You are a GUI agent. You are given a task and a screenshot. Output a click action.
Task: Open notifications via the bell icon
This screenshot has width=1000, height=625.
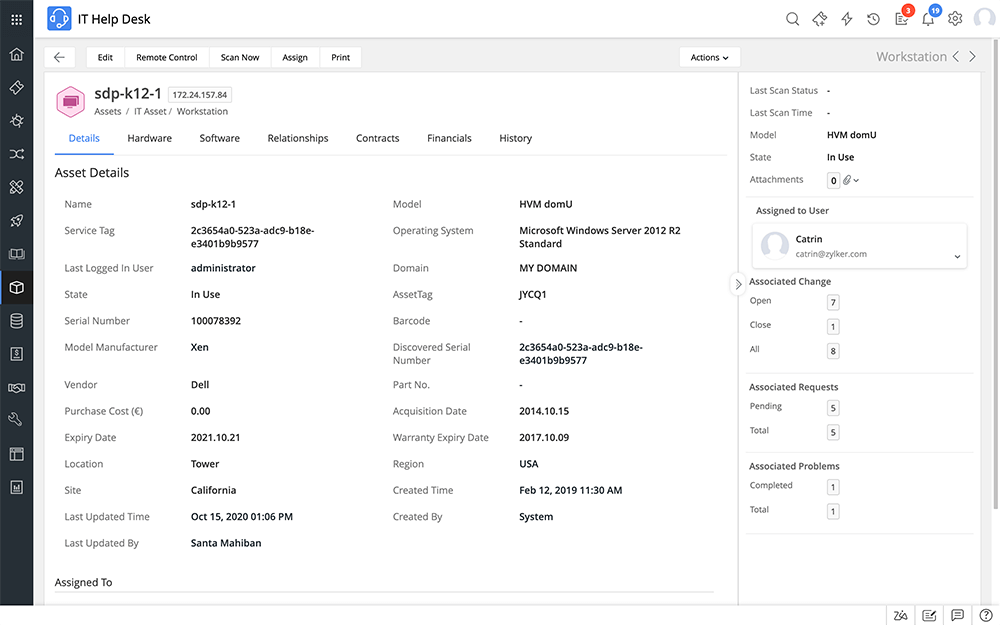pyautogui.click(x=929, y=19)
